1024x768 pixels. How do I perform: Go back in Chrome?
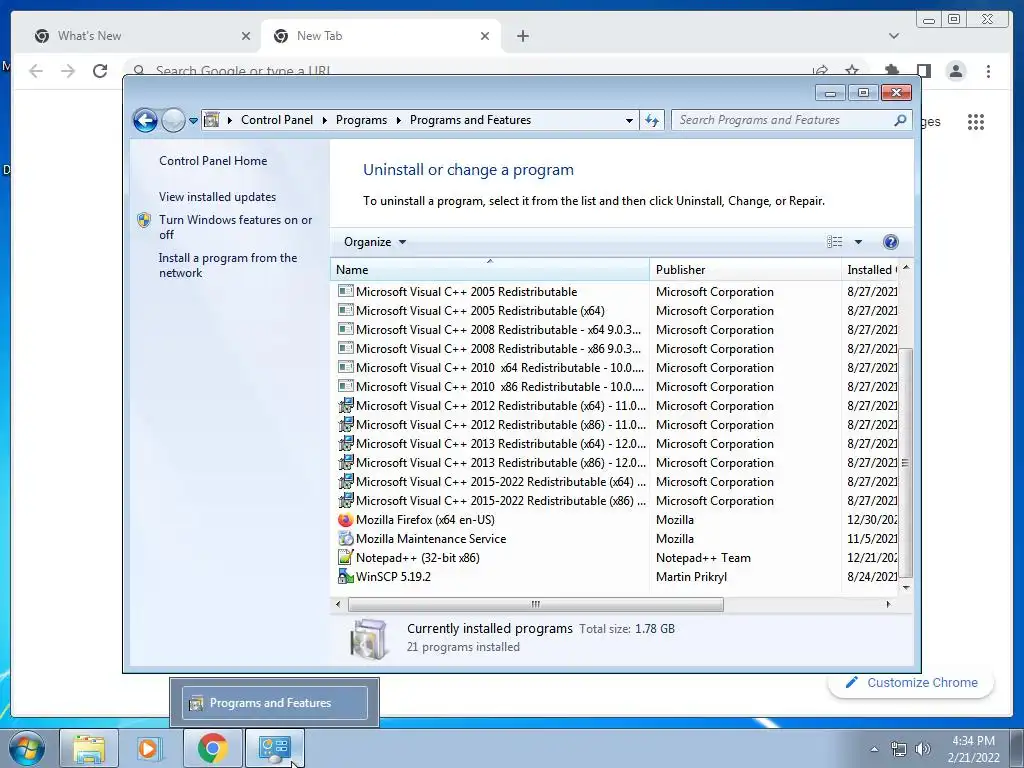pyautogui.click(x=36, y=71)
